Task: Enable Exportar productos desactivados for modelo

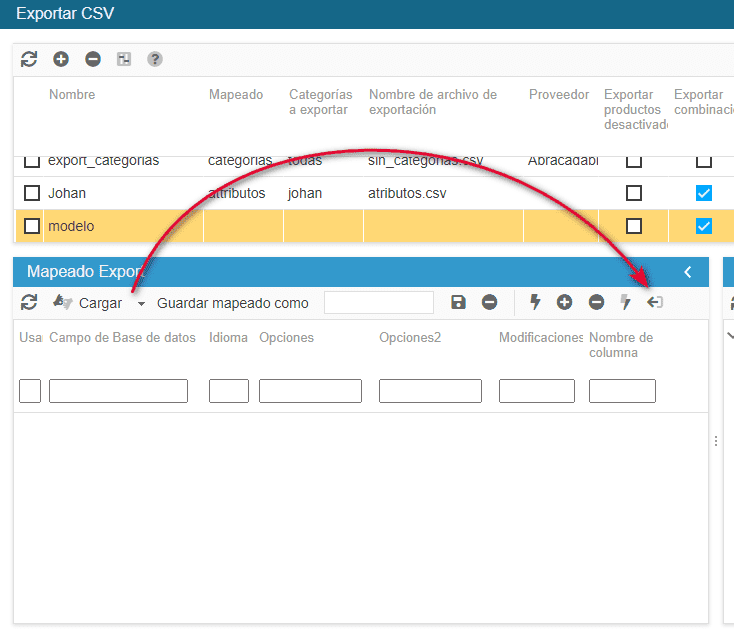Action: [633, 226]
